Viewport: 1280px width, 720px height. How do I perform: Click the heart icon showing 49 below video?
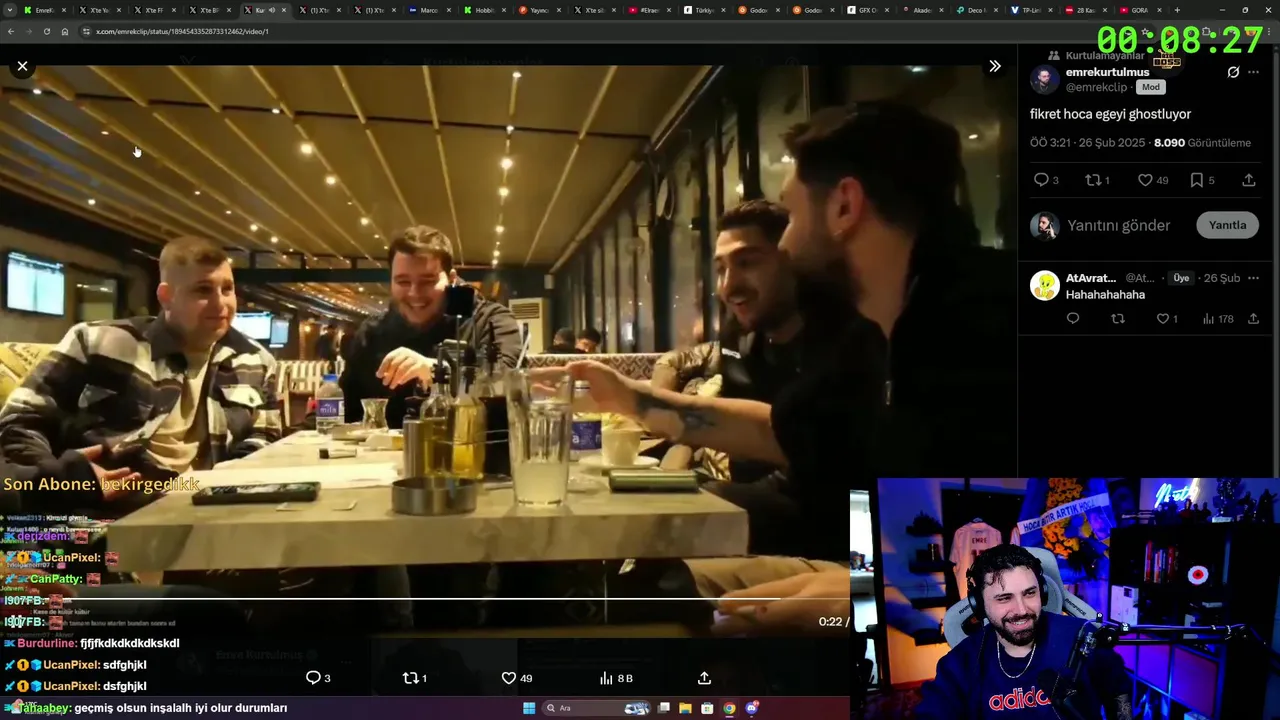point(516,678)
